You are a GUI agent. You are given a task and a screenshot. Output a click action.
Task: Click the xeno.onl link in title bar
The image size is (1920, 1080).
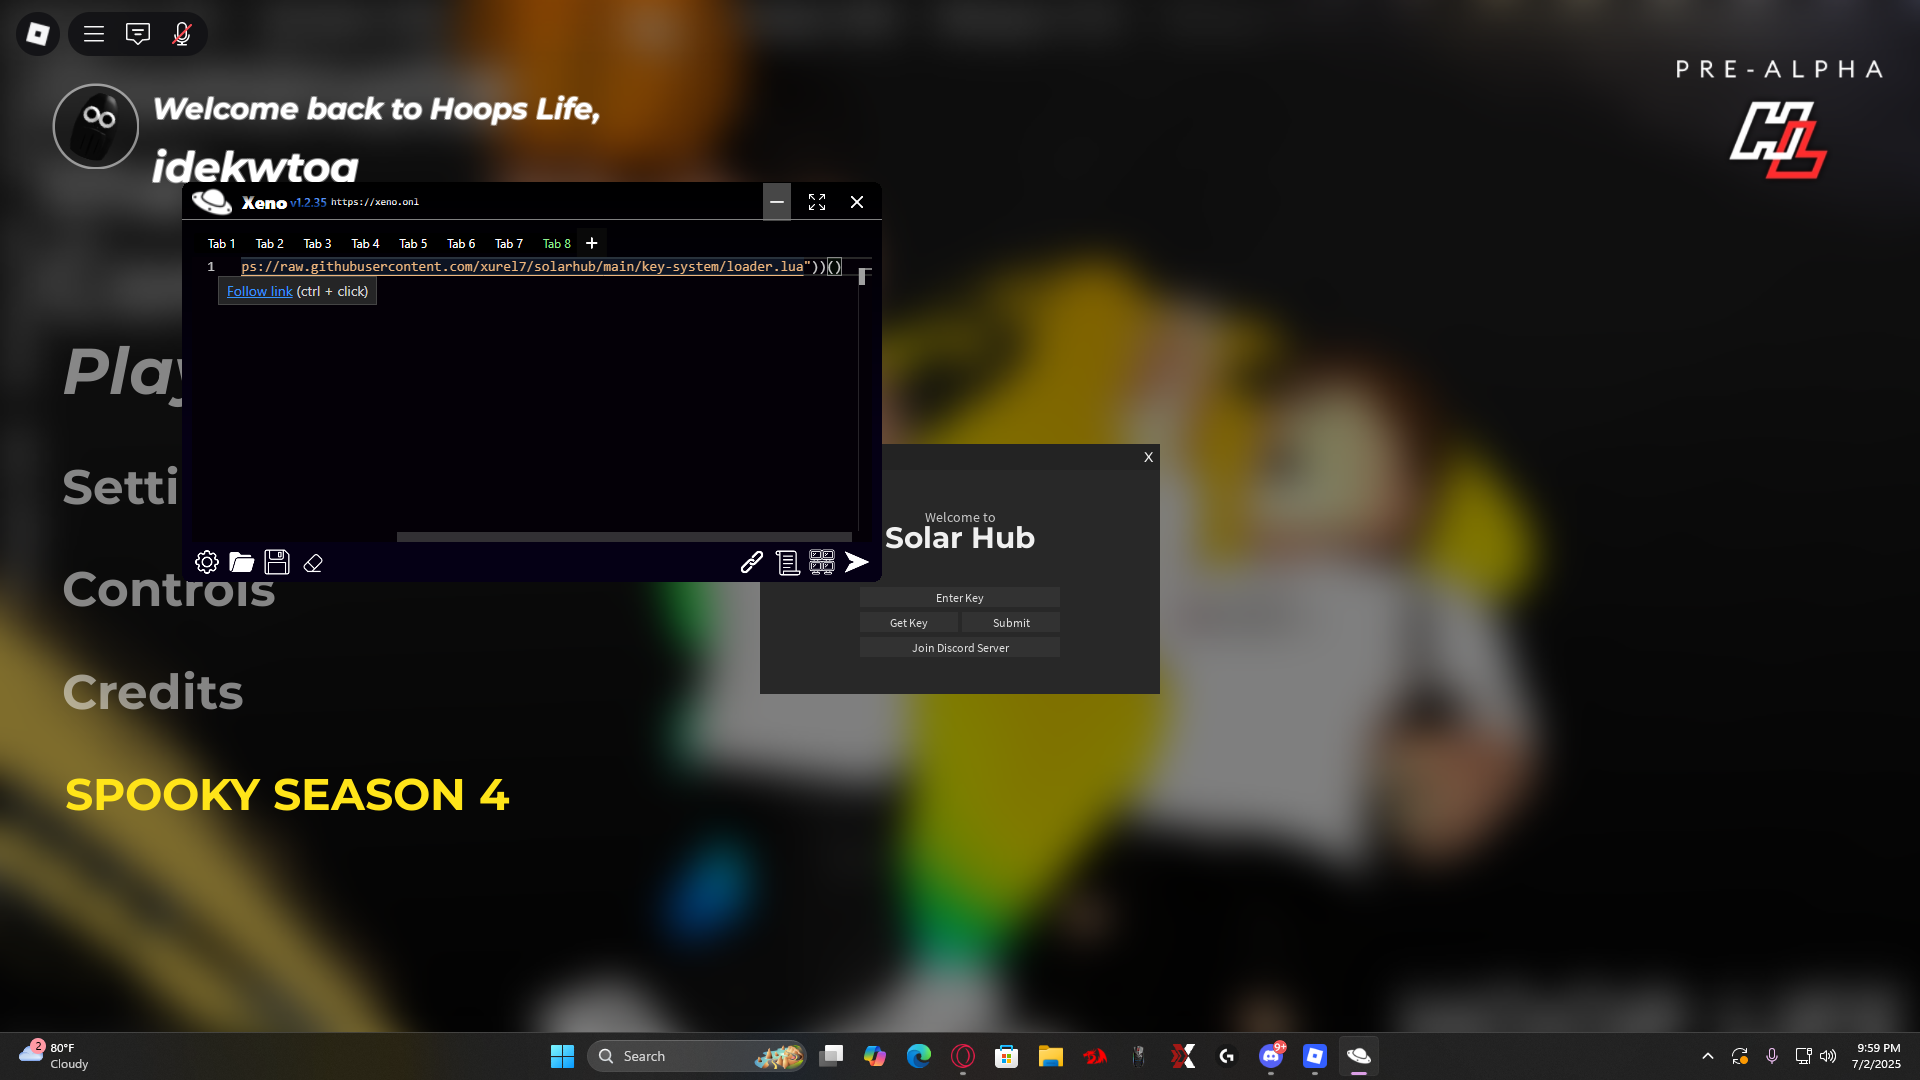tap(375, 202)
